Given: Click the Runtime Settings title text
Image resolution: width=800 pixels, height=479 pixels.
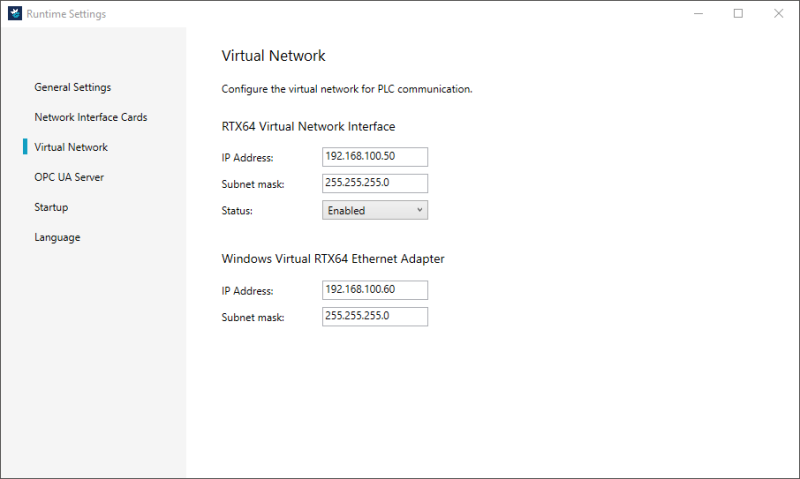Looking at the screenshot, I should click(x=65, y=14).
